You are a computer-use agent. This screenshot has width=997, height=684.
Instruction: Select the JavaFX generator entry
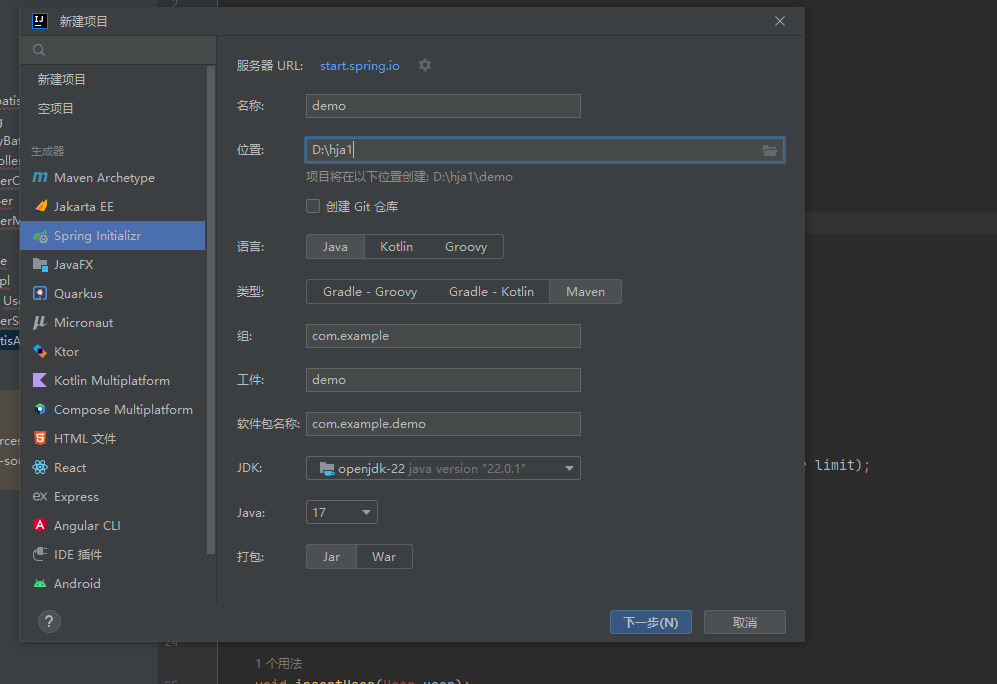(x=113, y=264)
